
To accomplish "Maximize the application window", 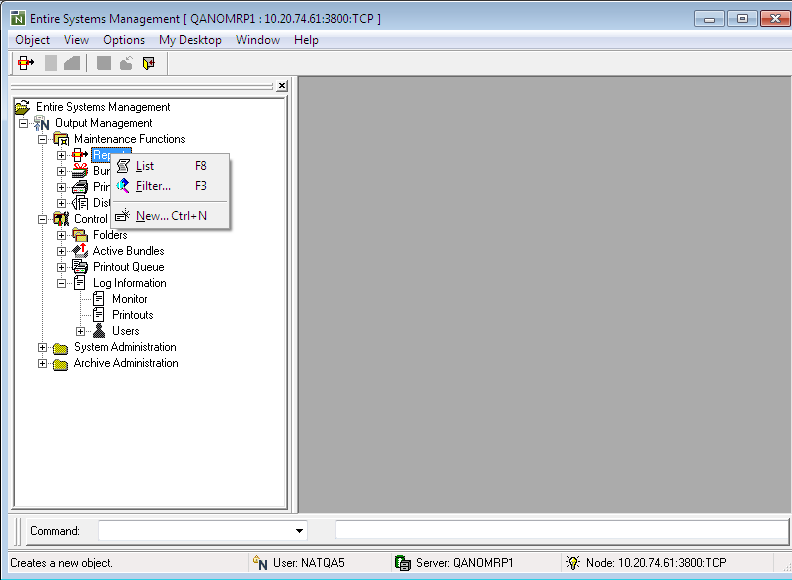I will point(742,19).
